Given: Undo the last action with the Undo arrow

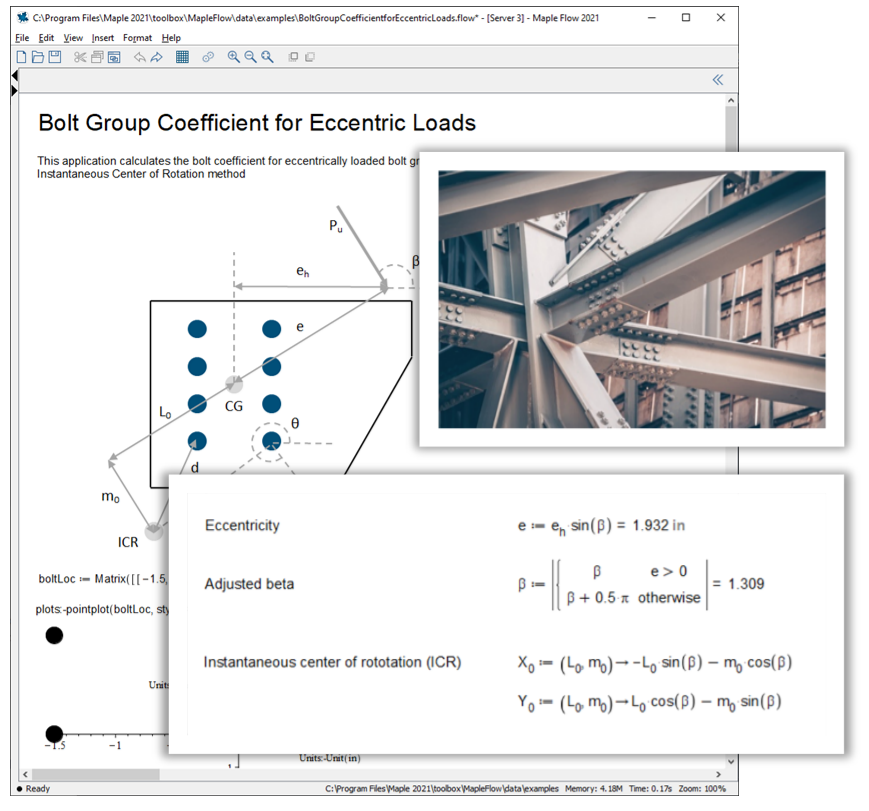Looking at the screenshot, I should click(x=139, y=57).
